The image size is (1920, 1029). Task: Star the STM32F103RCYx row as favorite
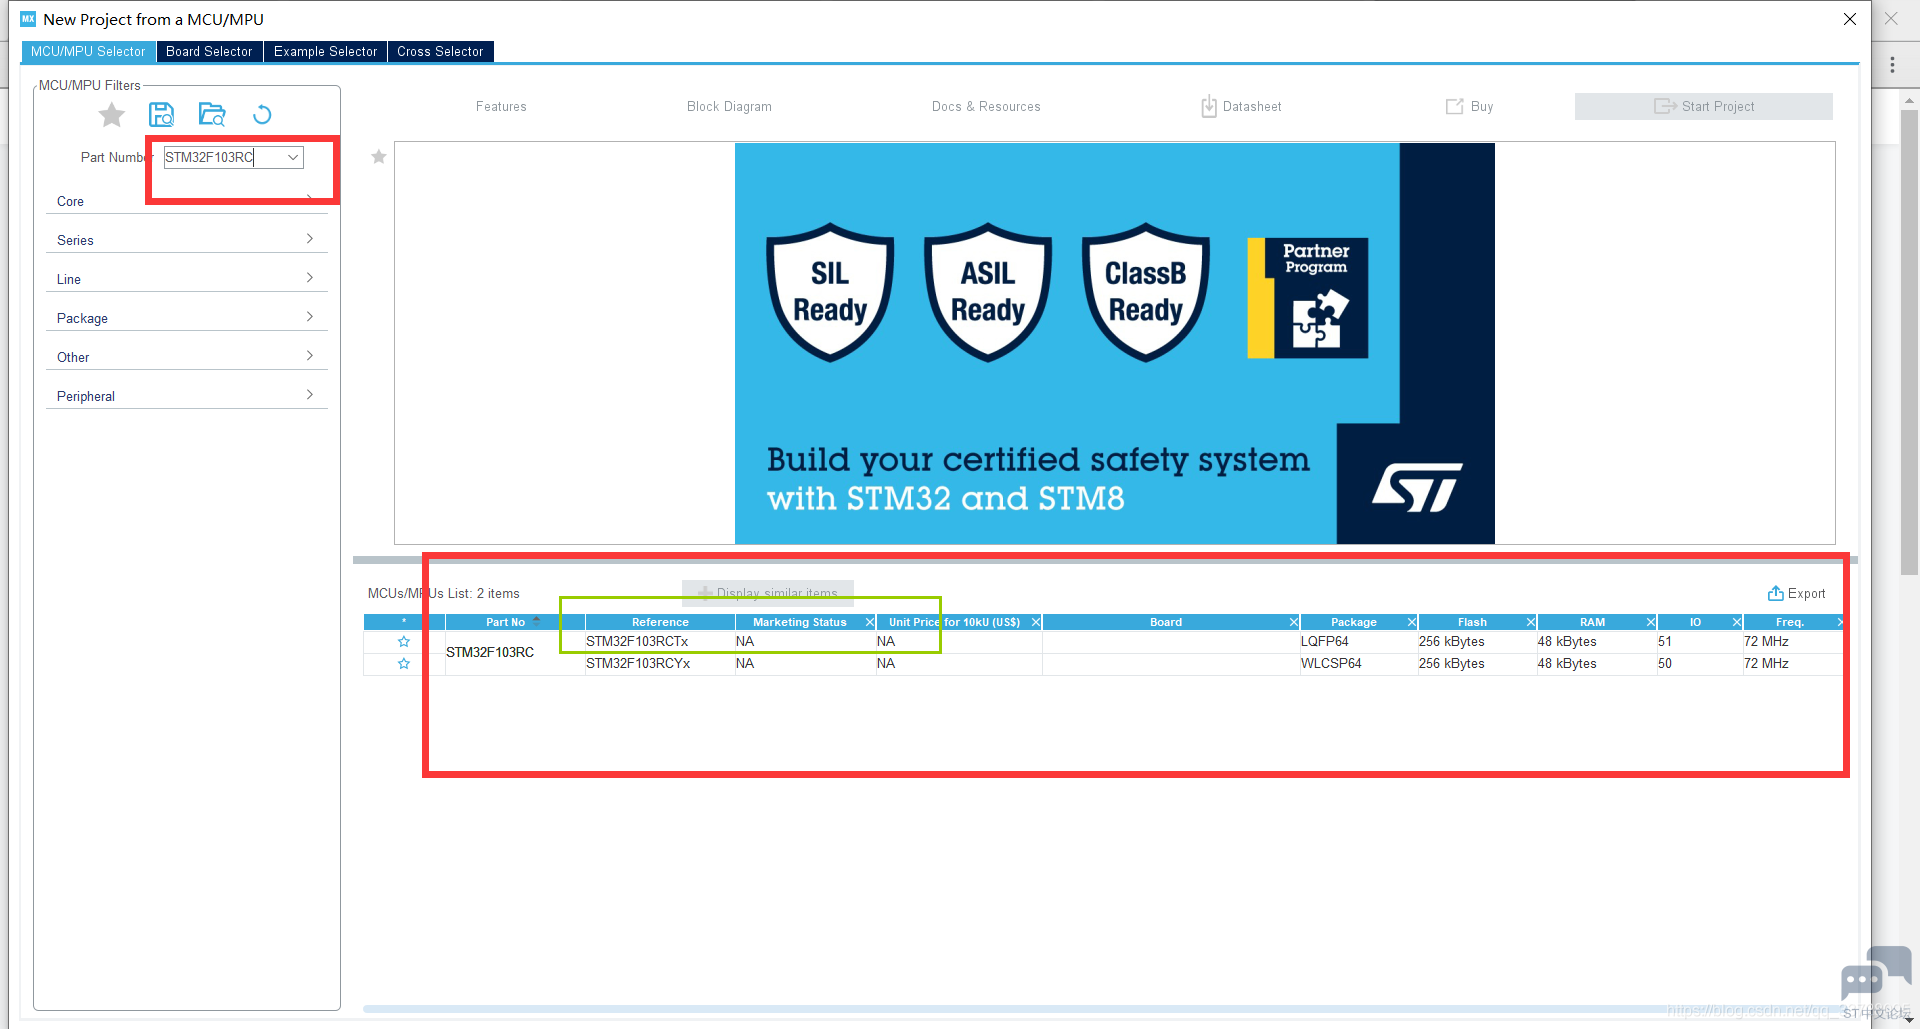pyautogui.click(x=404, y=664)
